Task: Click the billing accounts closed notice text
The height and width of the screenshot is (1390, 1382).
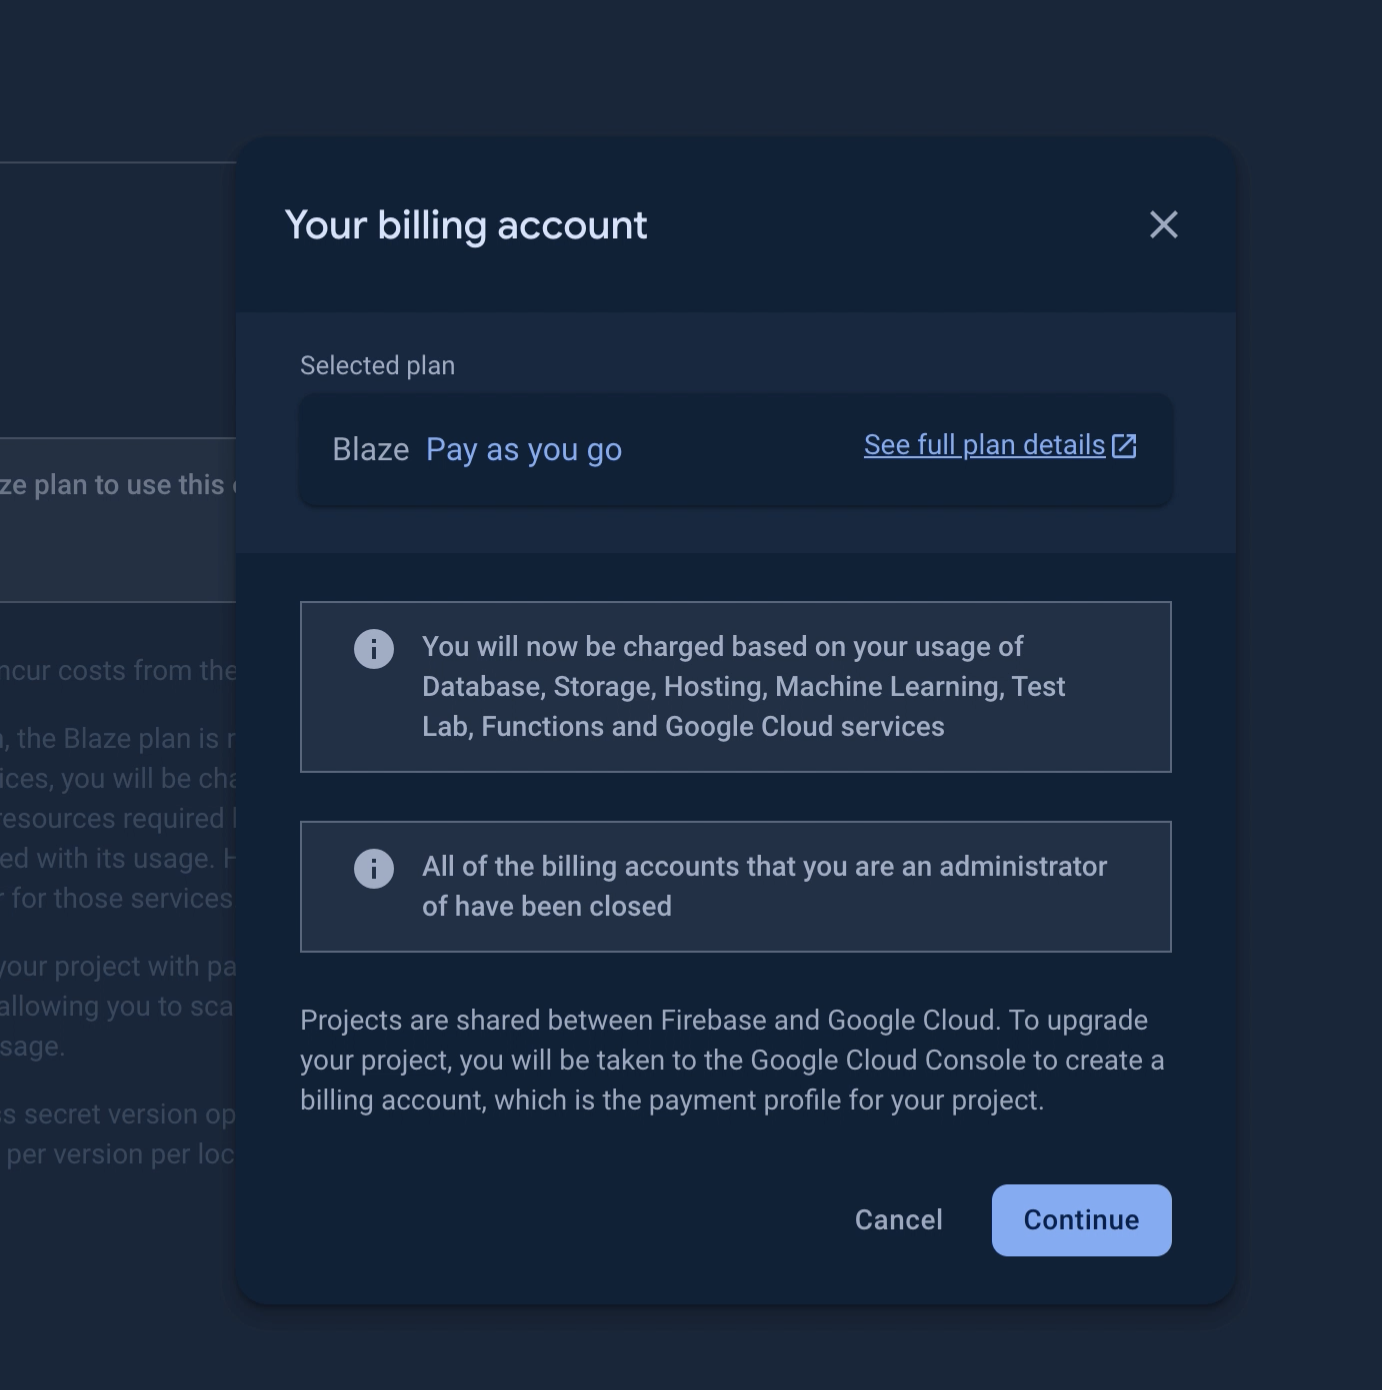Action: point(764,887)
